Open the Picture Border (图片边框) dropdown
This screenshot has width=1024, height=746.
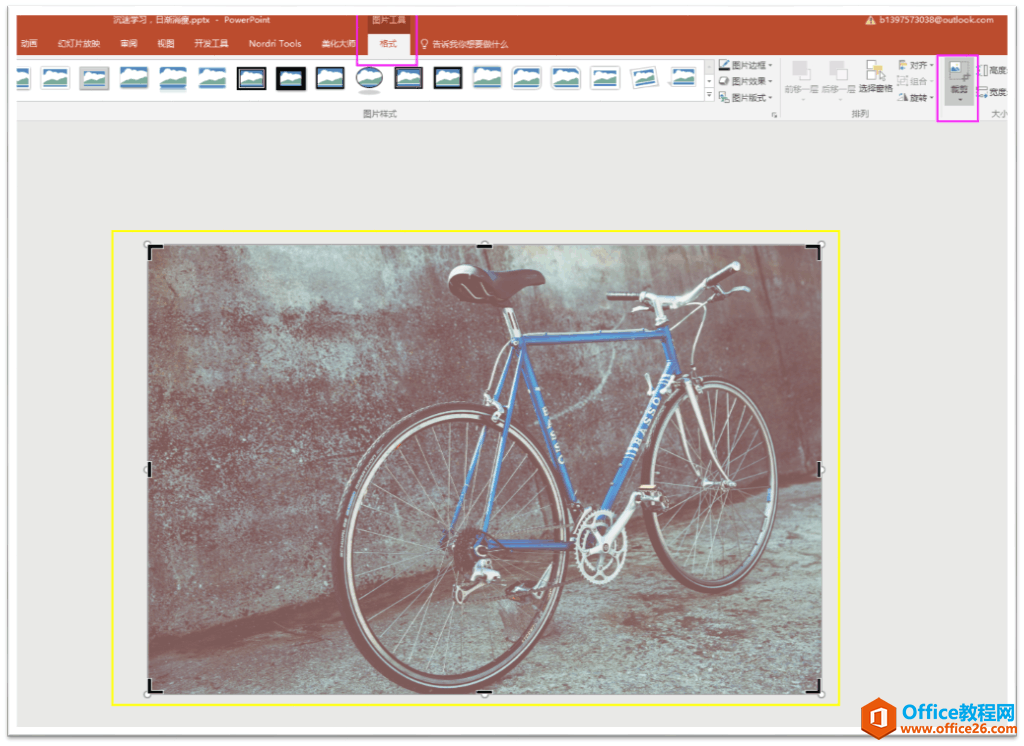pos(746,65)
